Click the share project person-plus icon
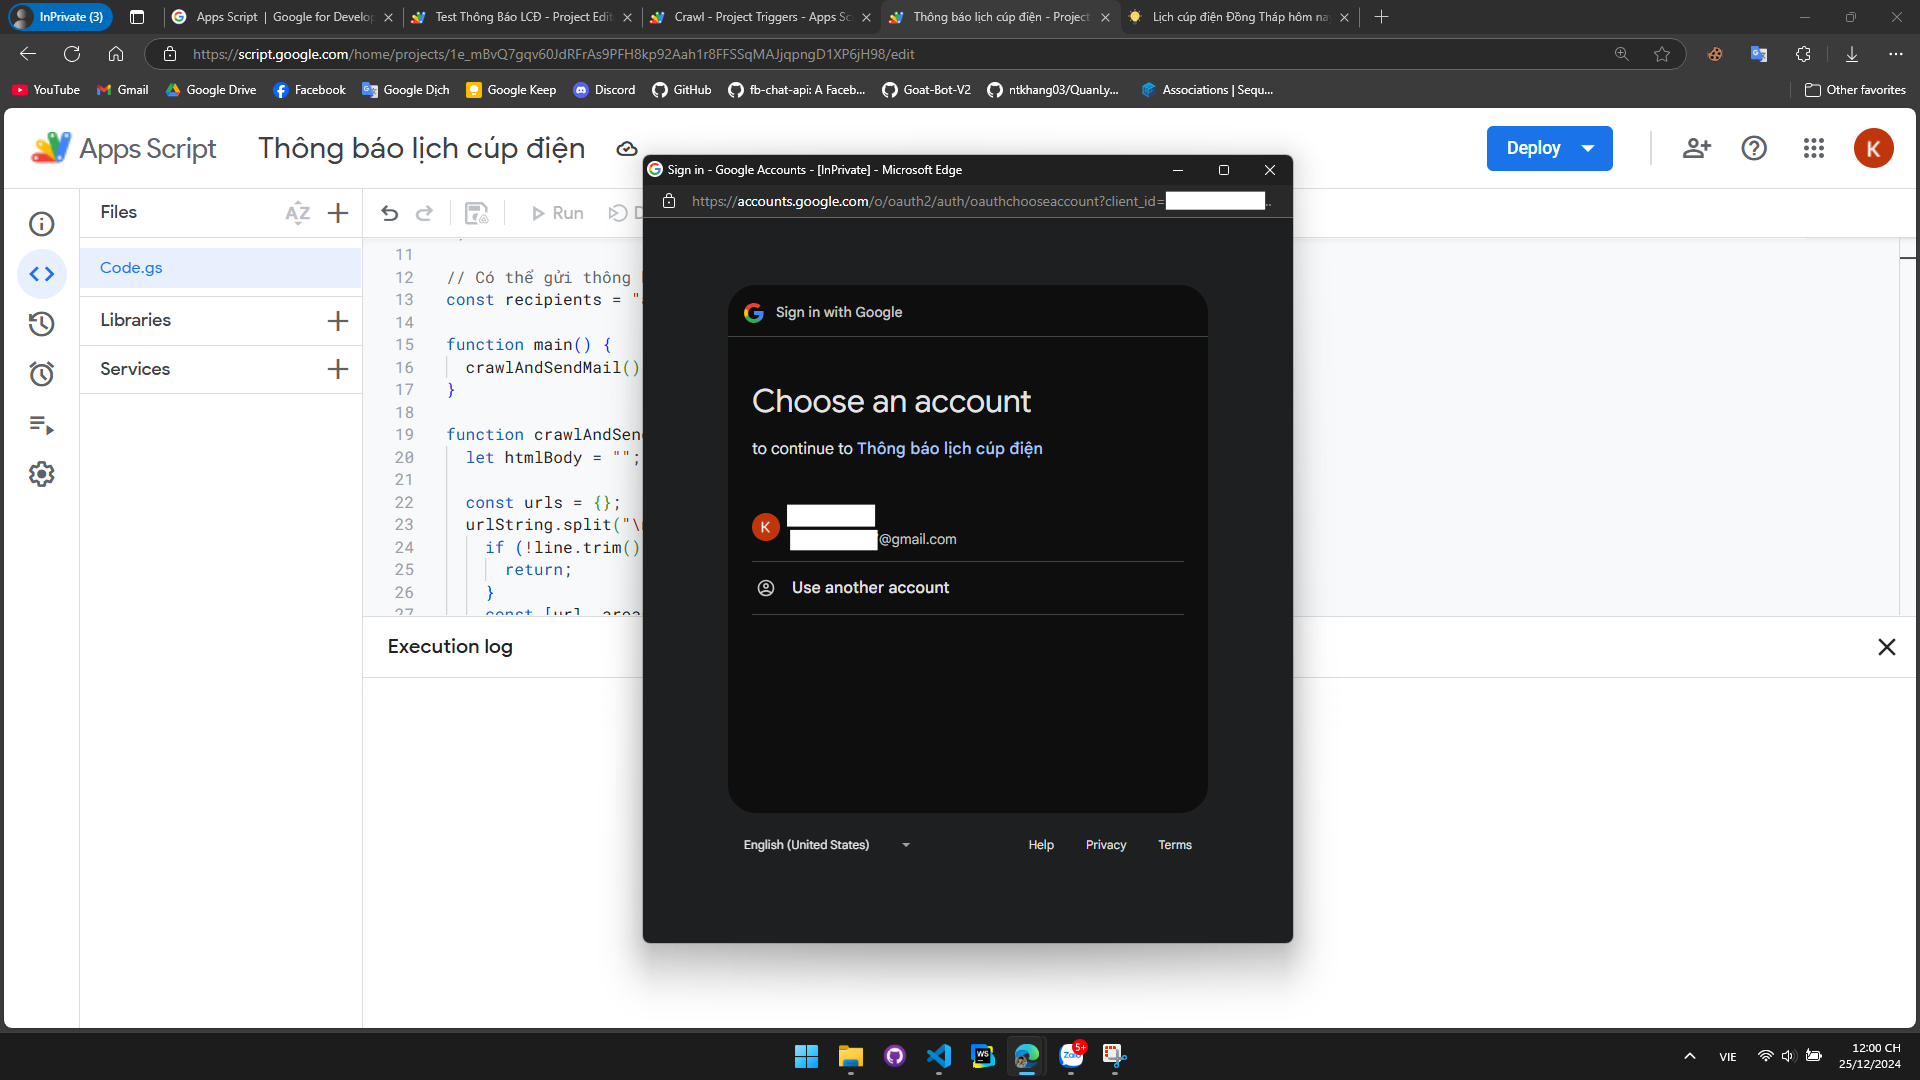Viewport: 1920px width, 1080px height. coord(1696,148)
